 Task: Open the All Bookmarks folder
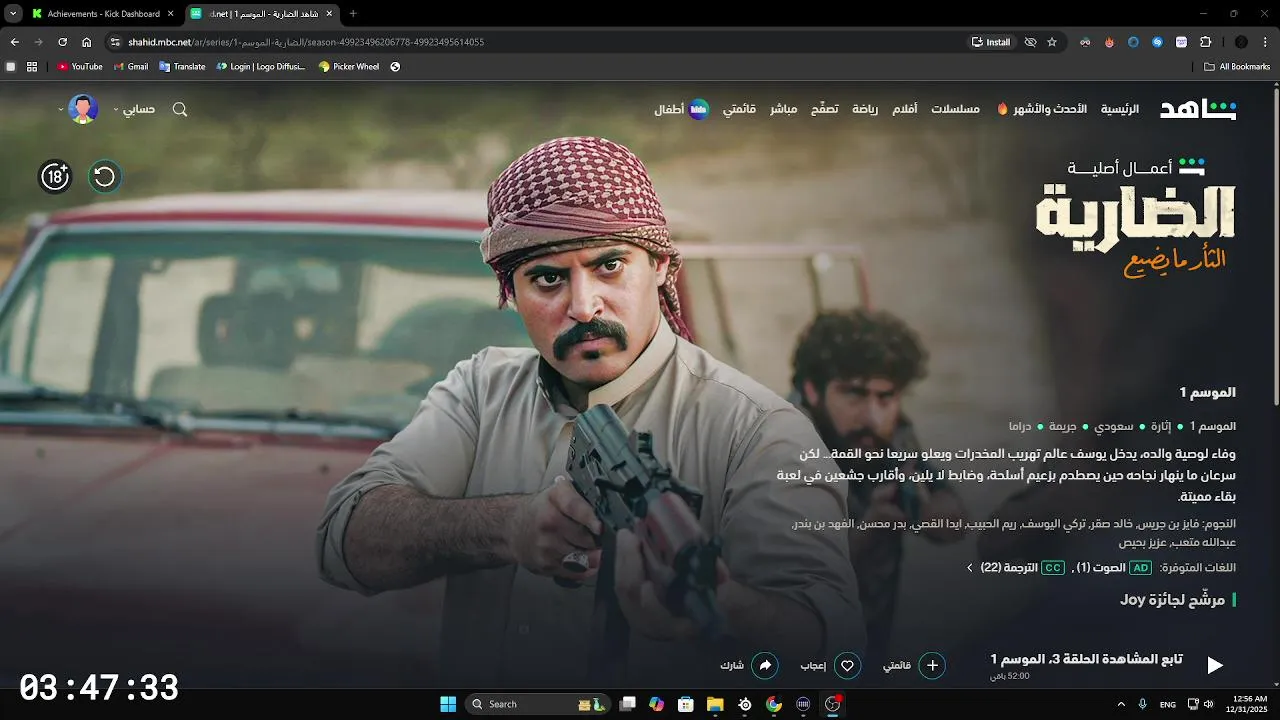1237,67
